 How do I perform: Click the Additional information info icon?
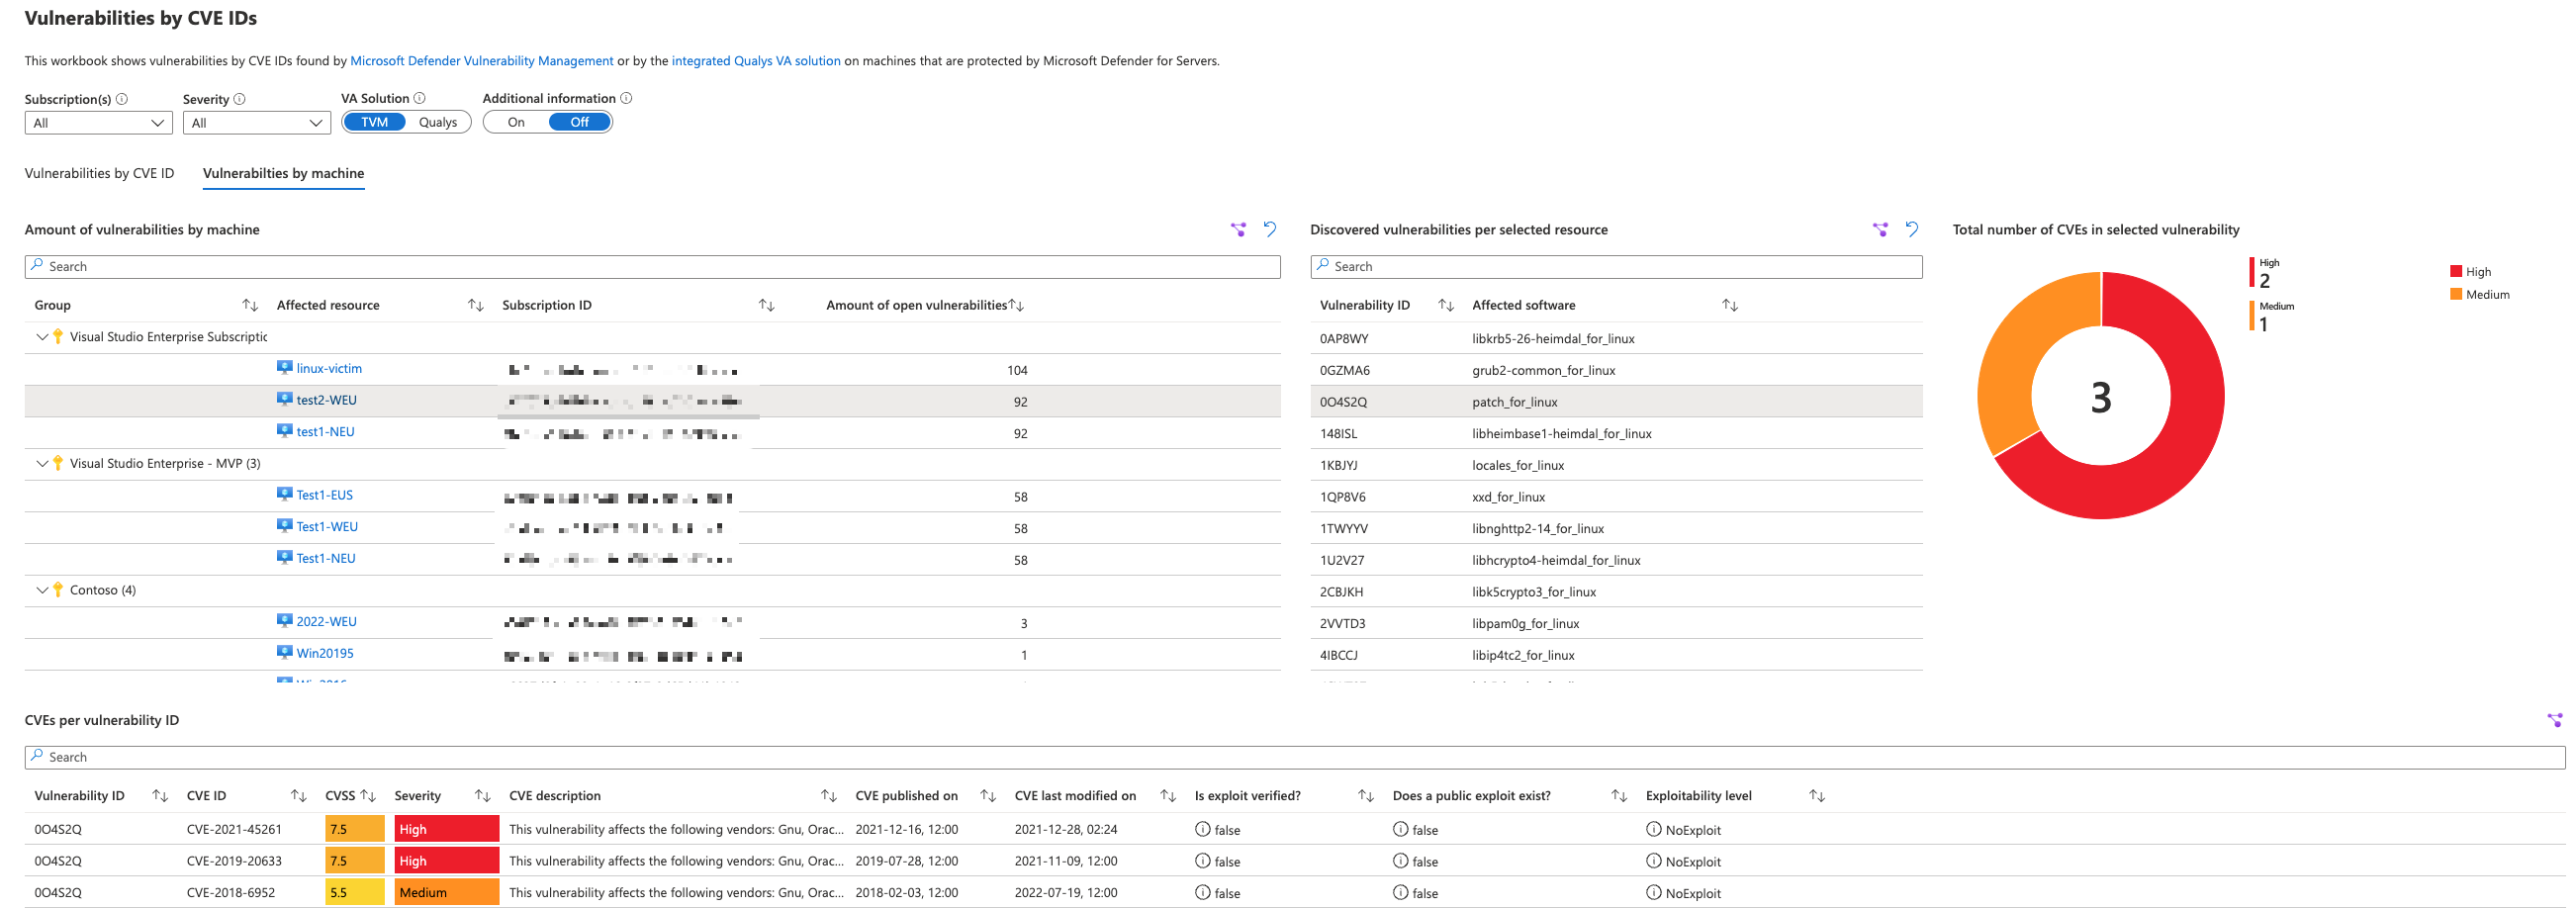coord(626,98)
